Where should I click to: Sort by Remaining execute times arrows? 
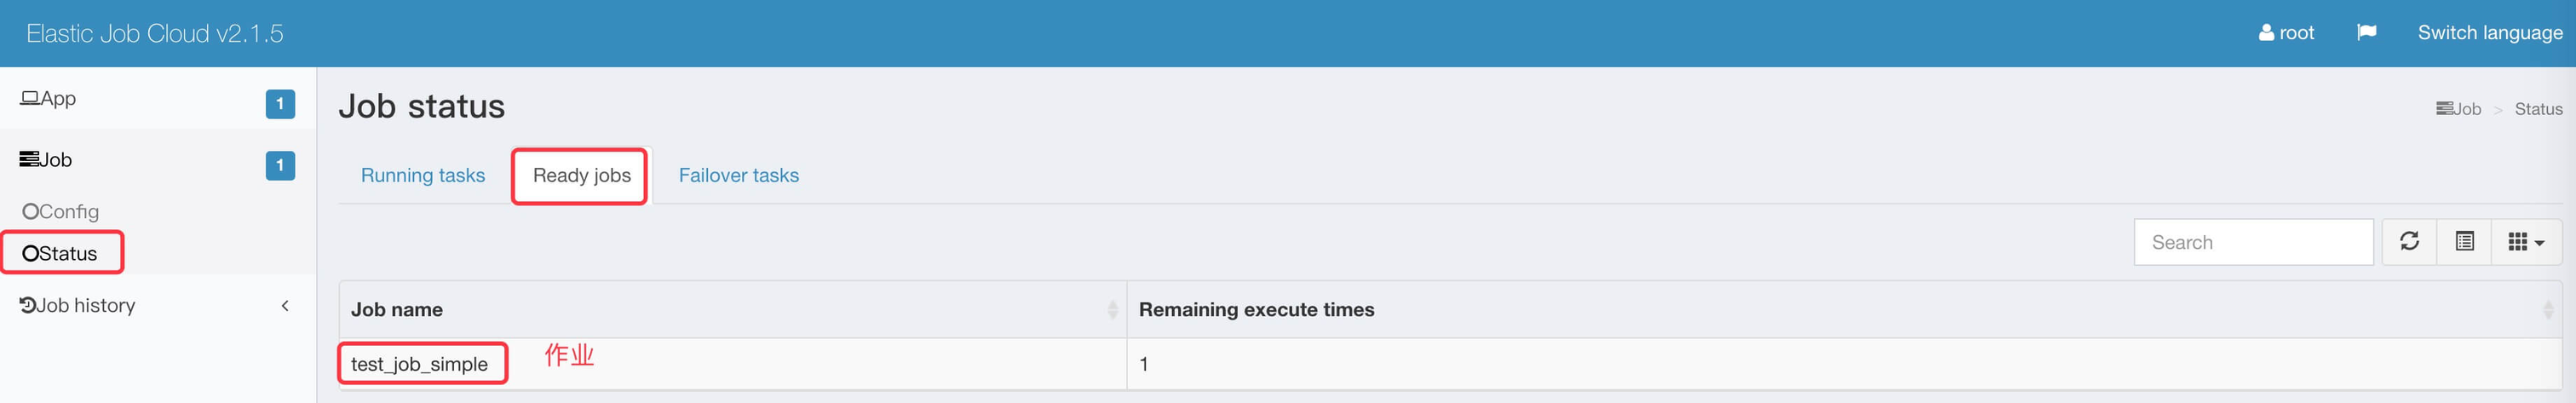point(2547,310)
